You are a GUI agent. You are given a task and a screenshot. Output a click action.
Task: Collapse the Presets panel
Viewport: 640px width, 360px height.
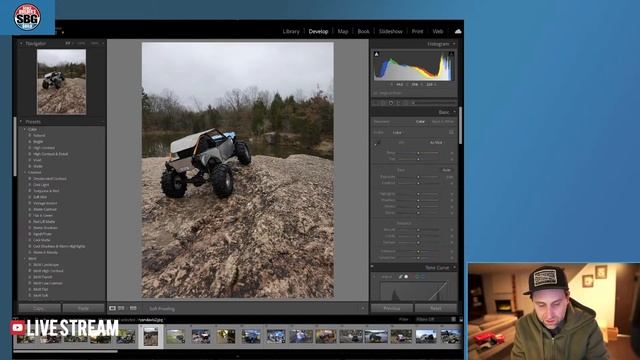(x=21, y=122)
